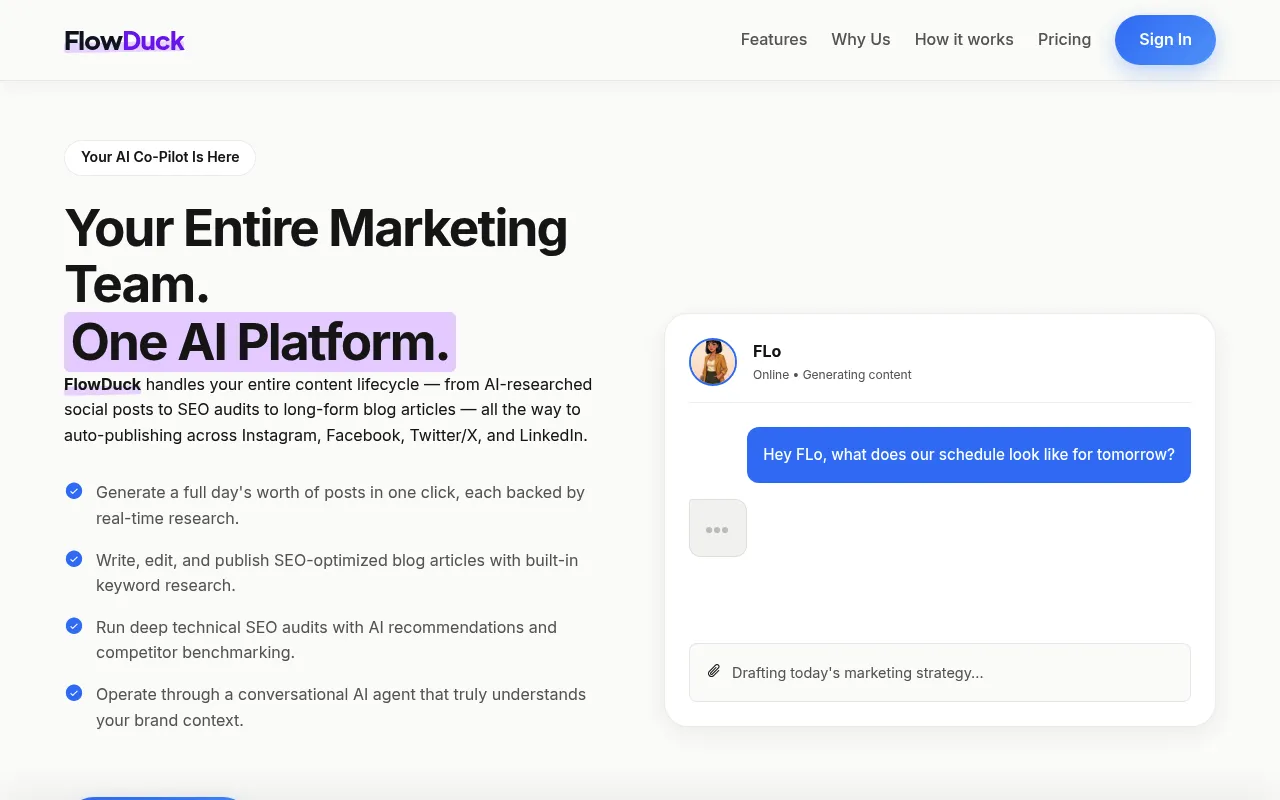Navigate to Pricing
This screenshot has height=800, width=1280.
click(x=1064, y=39)
